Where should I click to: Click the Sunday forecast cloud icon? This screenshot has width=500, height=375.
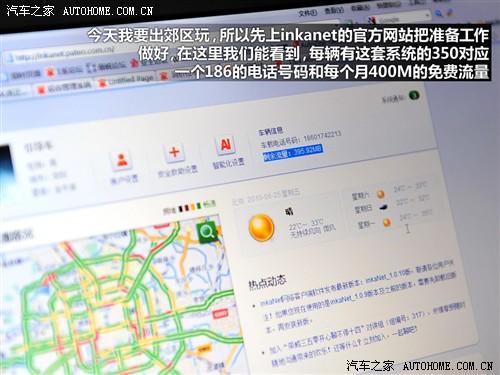384,208
